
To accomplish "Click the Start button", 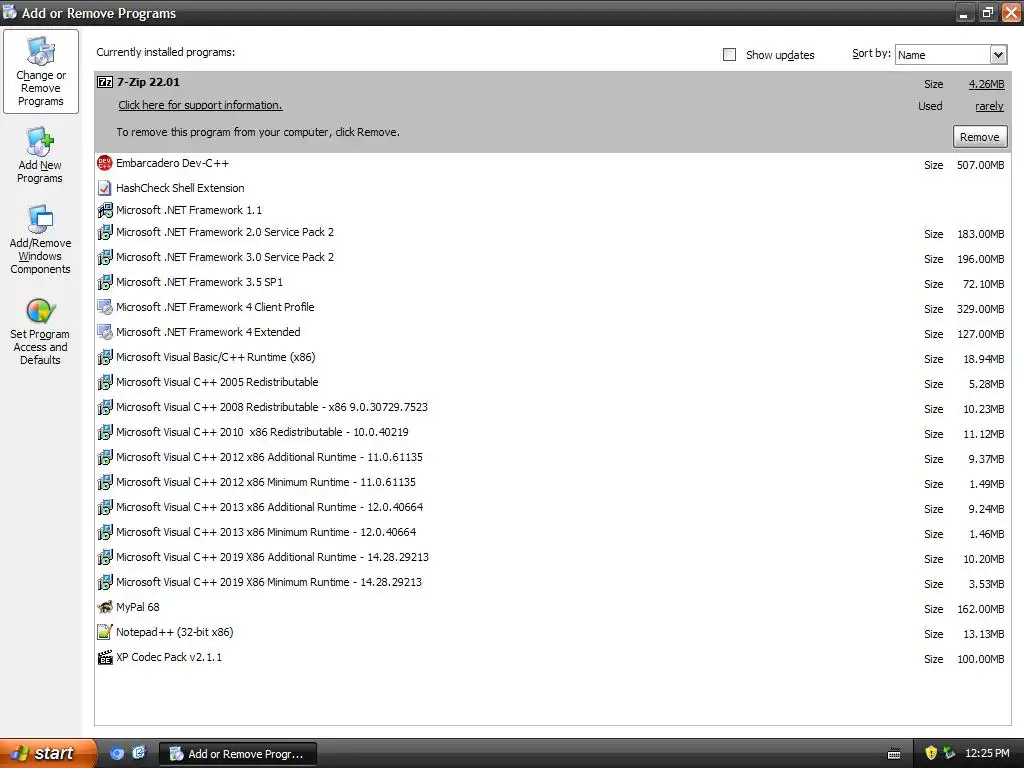I will coord(48,753).
